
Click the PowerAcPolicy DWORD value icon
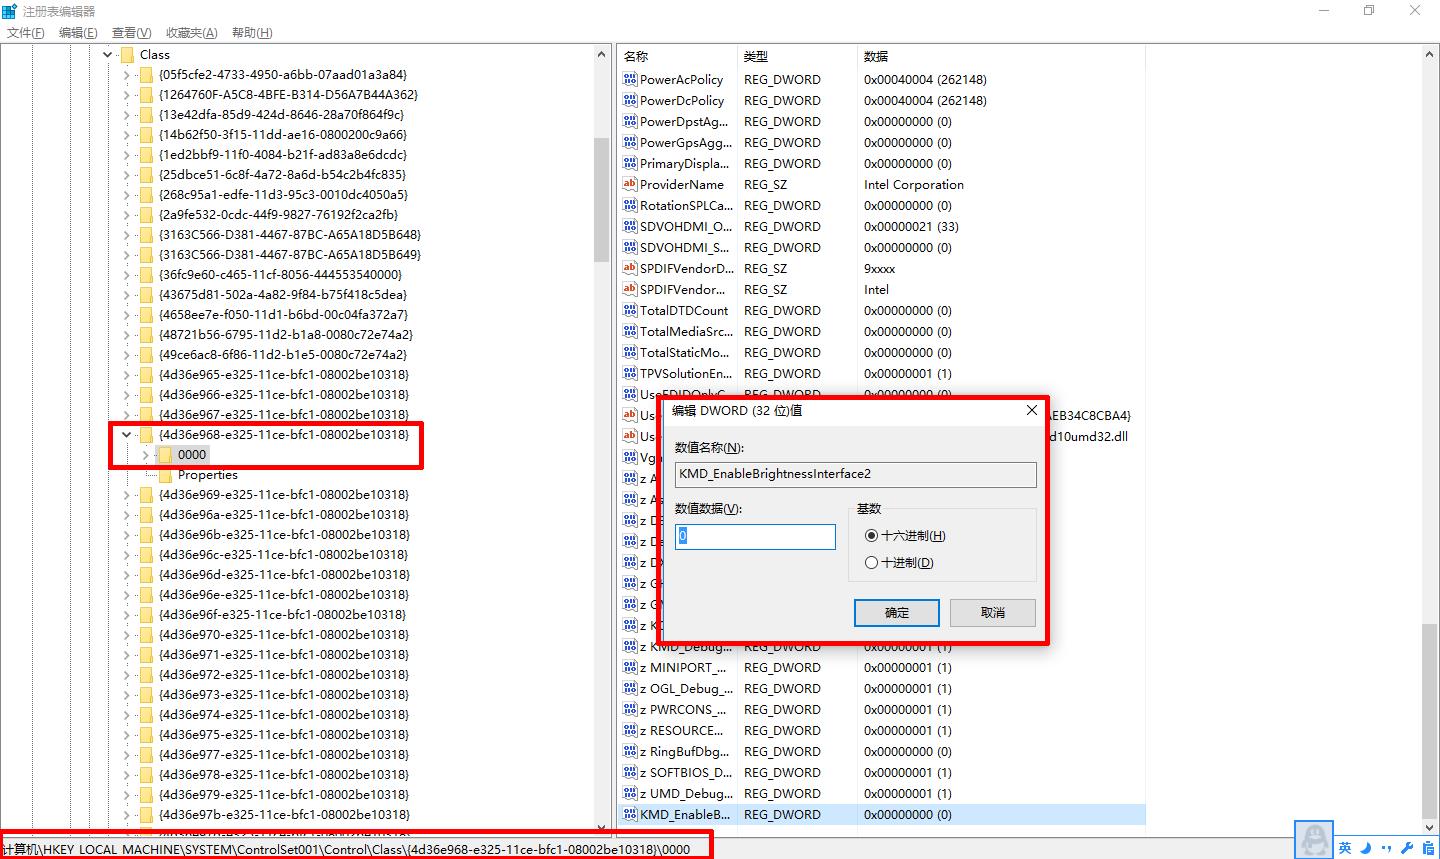pos(629,79)
